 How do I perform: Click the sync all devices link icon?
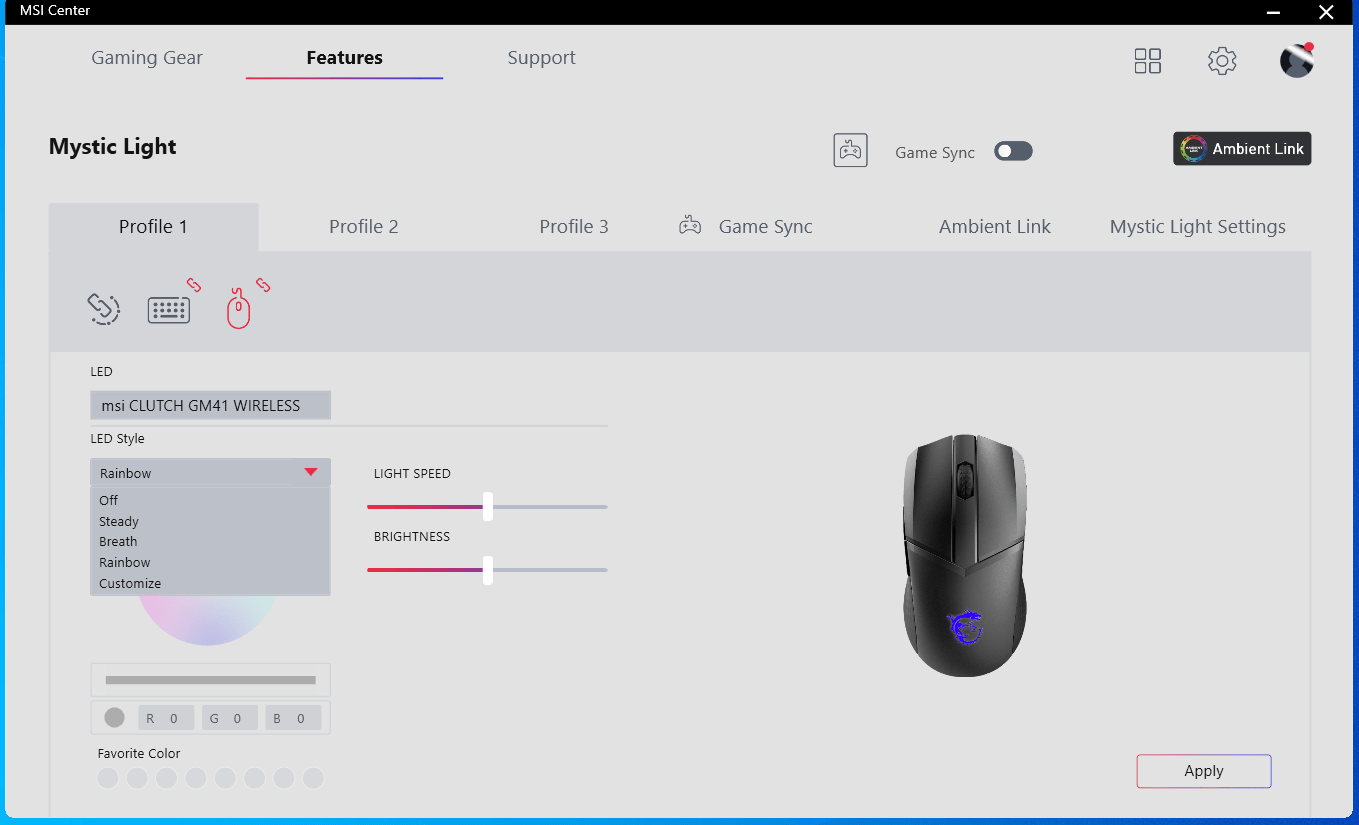pyautogui.click(x=103, y=309)
